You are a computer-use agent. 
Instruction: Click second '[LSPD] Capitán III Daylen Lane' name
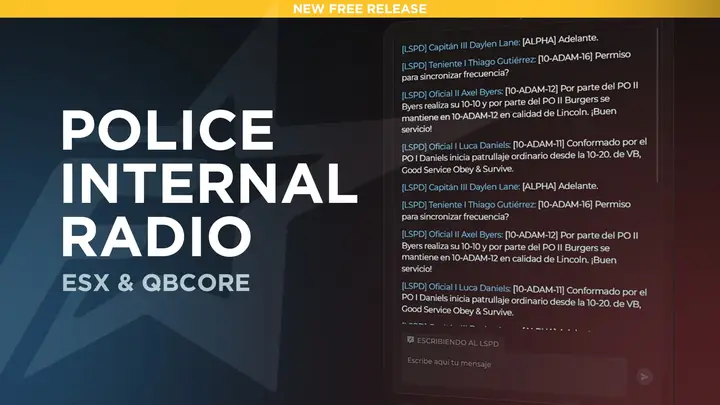[461, 187]
